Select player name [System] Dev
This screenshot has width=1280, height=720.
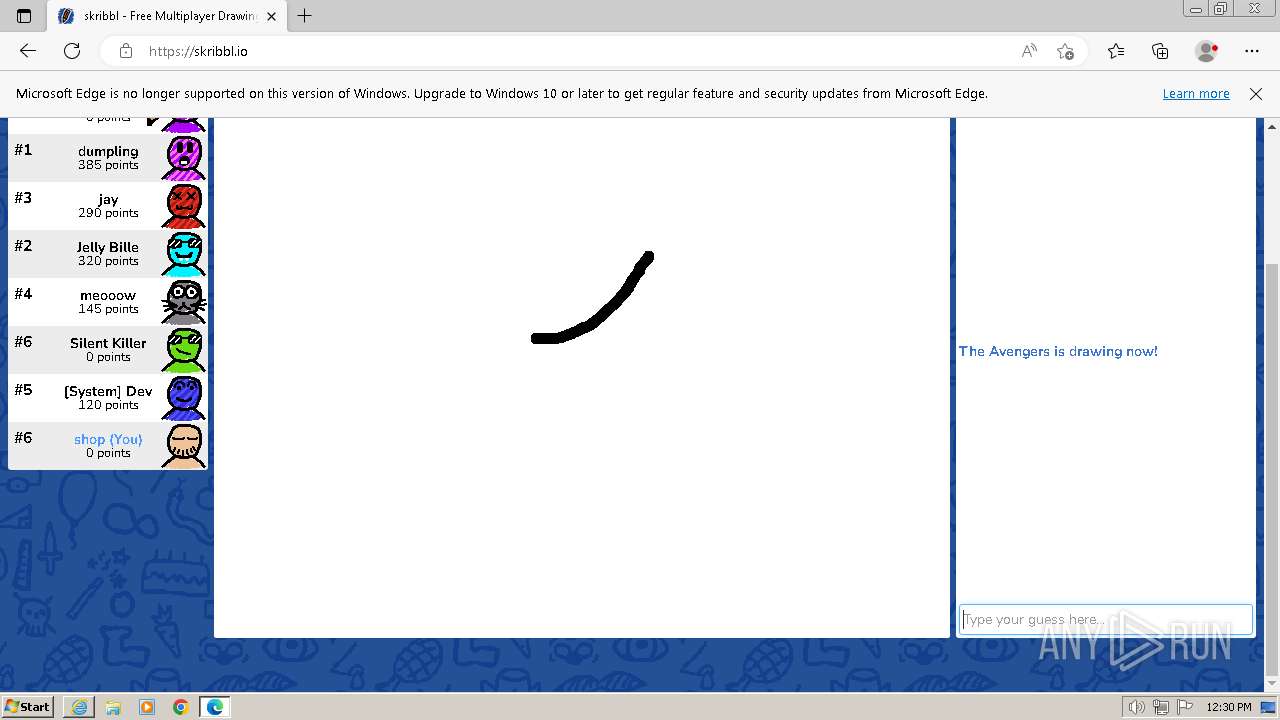click(x=108, y=391)
